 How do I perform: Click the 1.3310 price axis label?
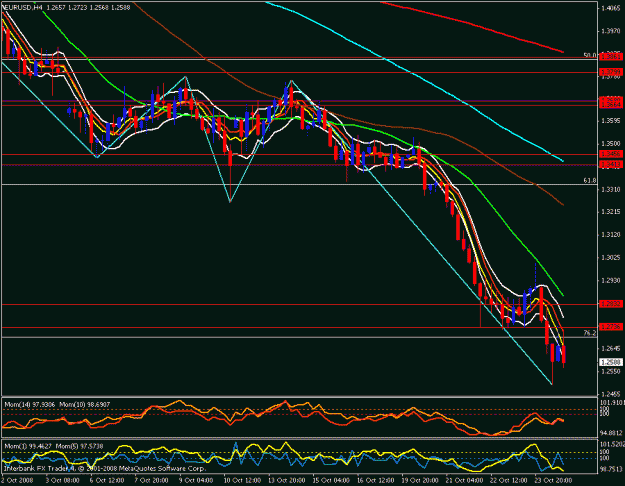(611, 189)
